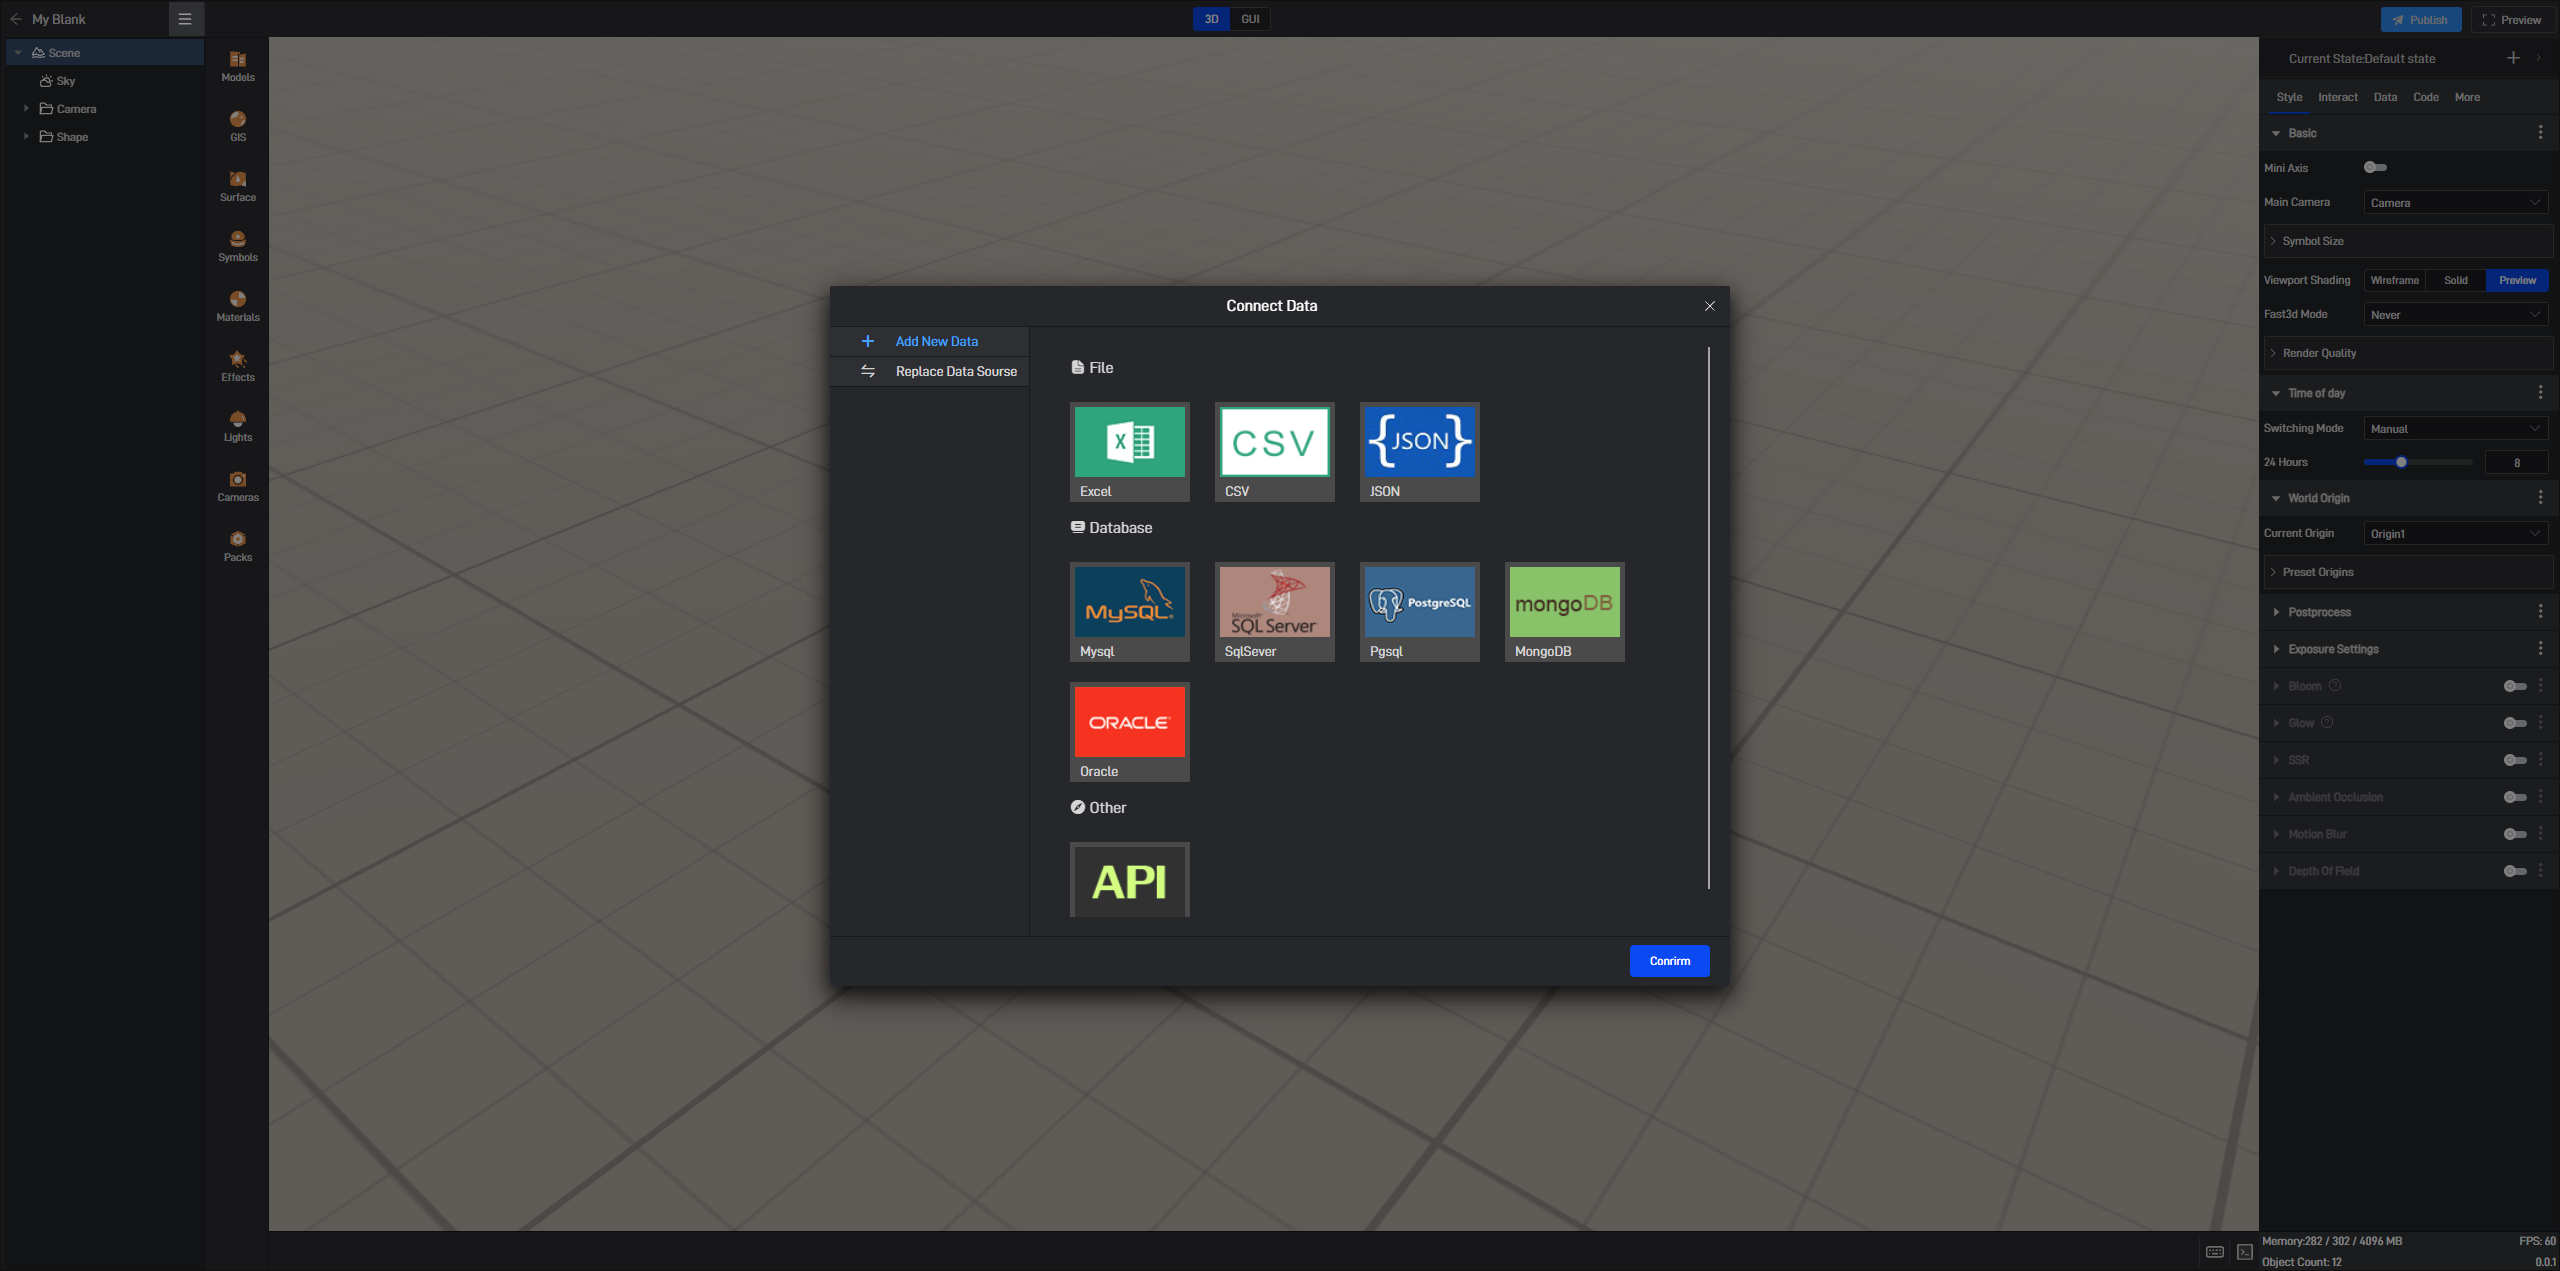Click the Preview button in top bar
2560x1271 pixels.
(2512, 20)
